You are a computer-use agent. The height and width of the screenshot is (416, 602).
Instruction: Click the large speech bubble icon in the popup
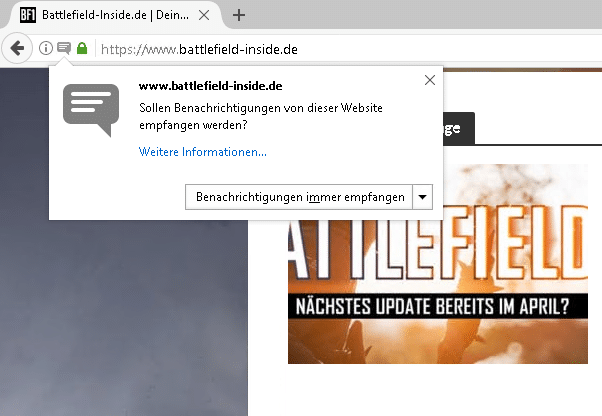pos(91,109)
